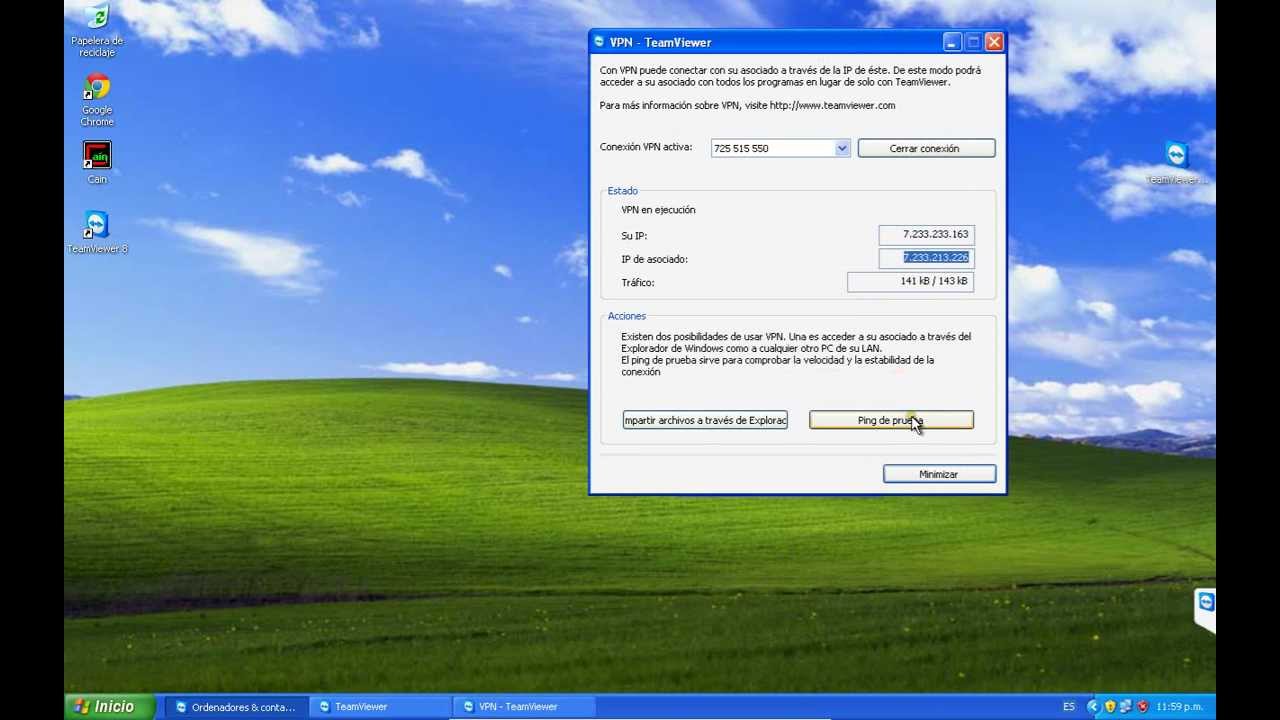The height and width of the screenshot is (720, 1280).
Task: Open the yellow security shield tray icon
Action: pos(1109,706)
